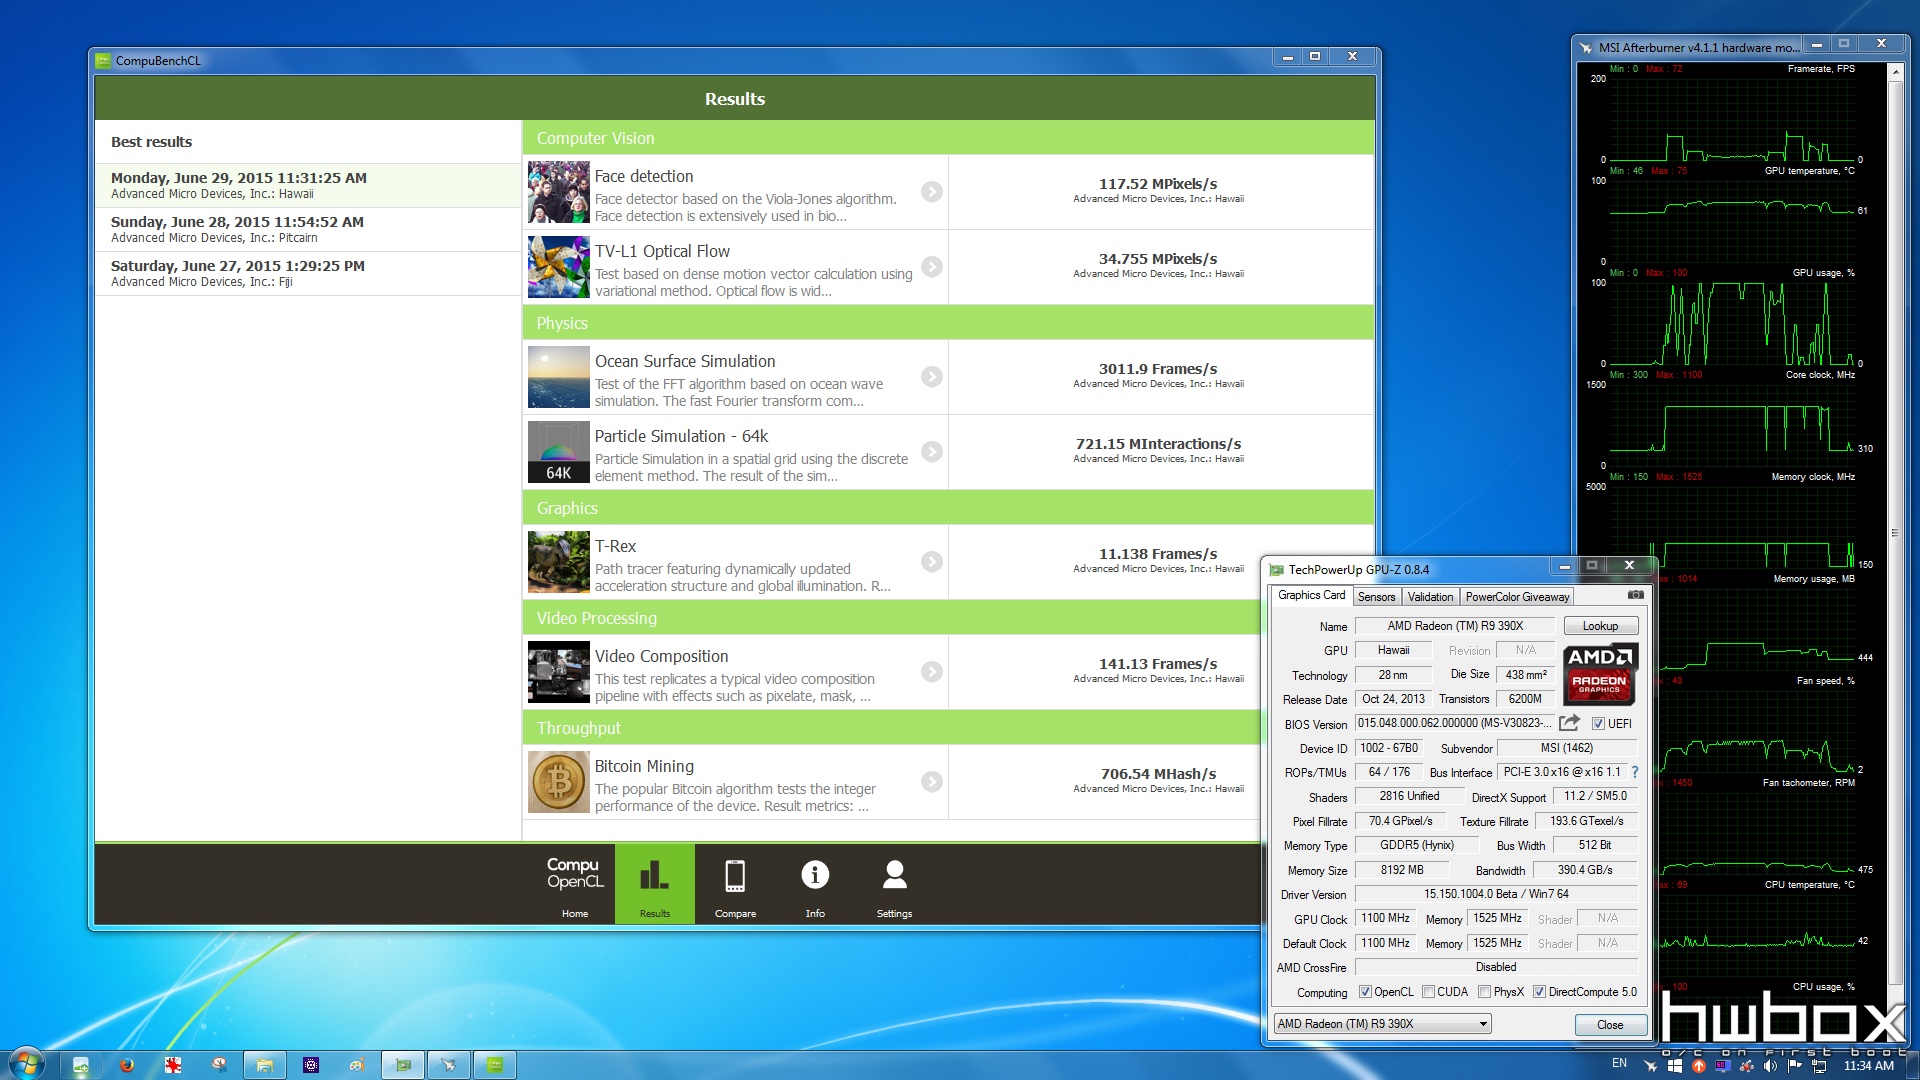Click the GPU-Z screenshot camera icon
The width and height of the screenshot is (1920, 1080).
pyautogui.click(x=1635, y=595)
